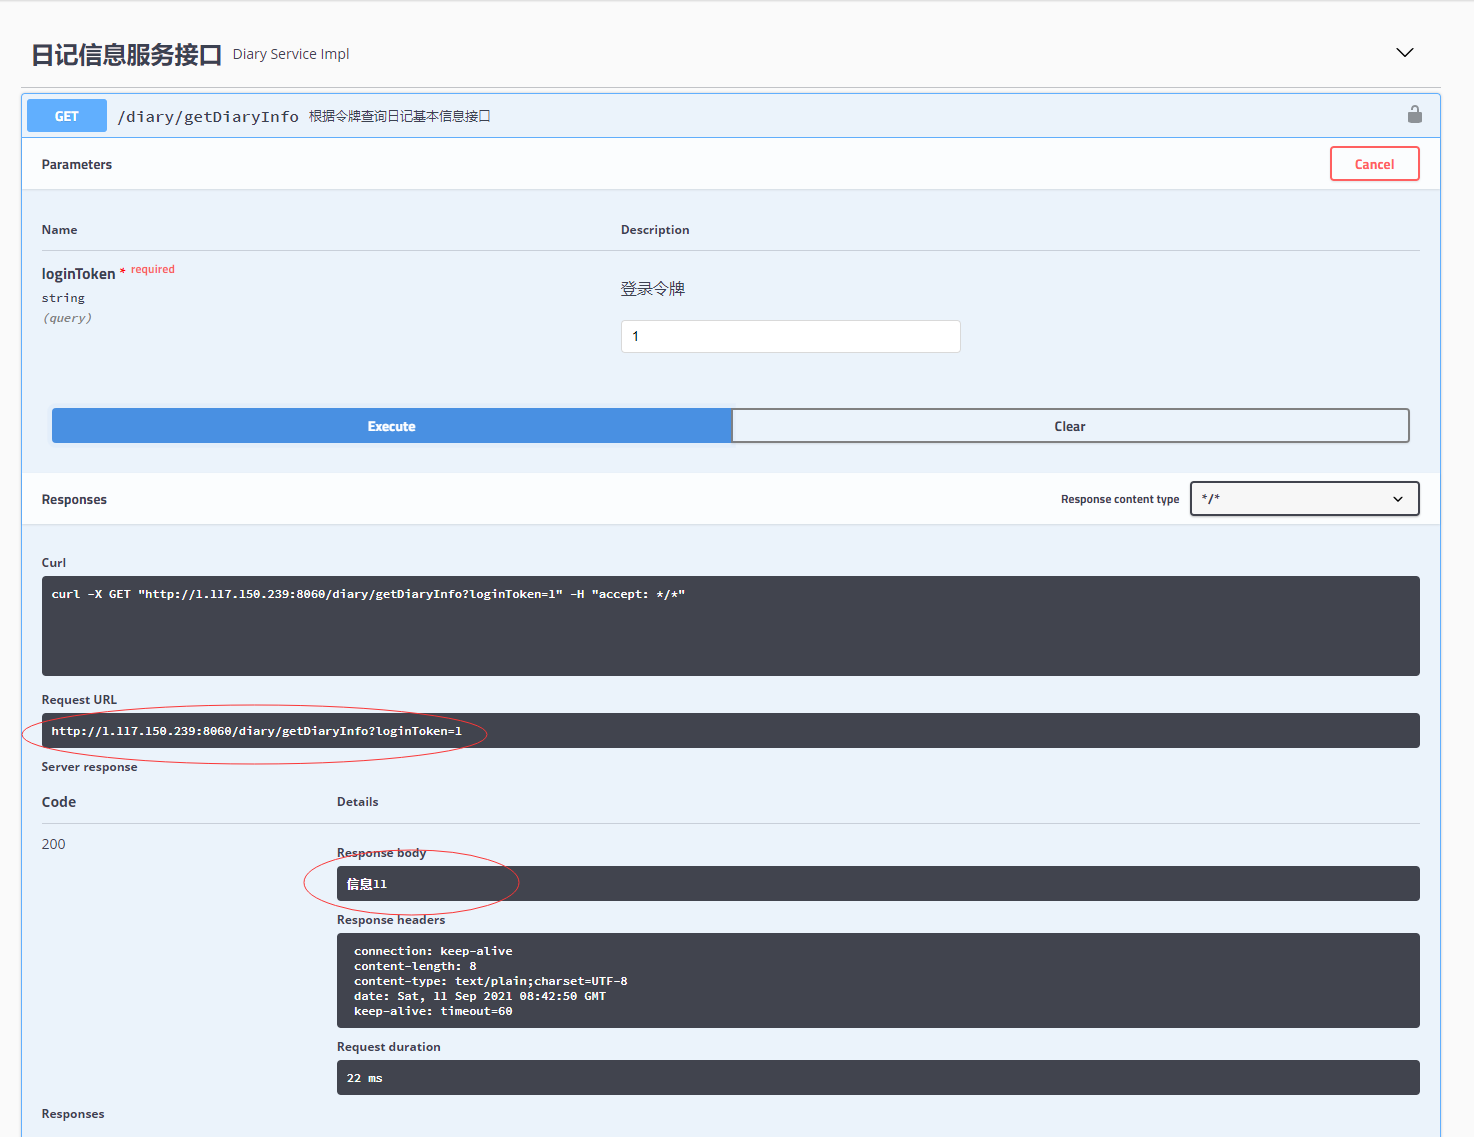
Task: Click the endpoint summary 根据令牌查询日记基本信息接口
Action: (400, 116)
